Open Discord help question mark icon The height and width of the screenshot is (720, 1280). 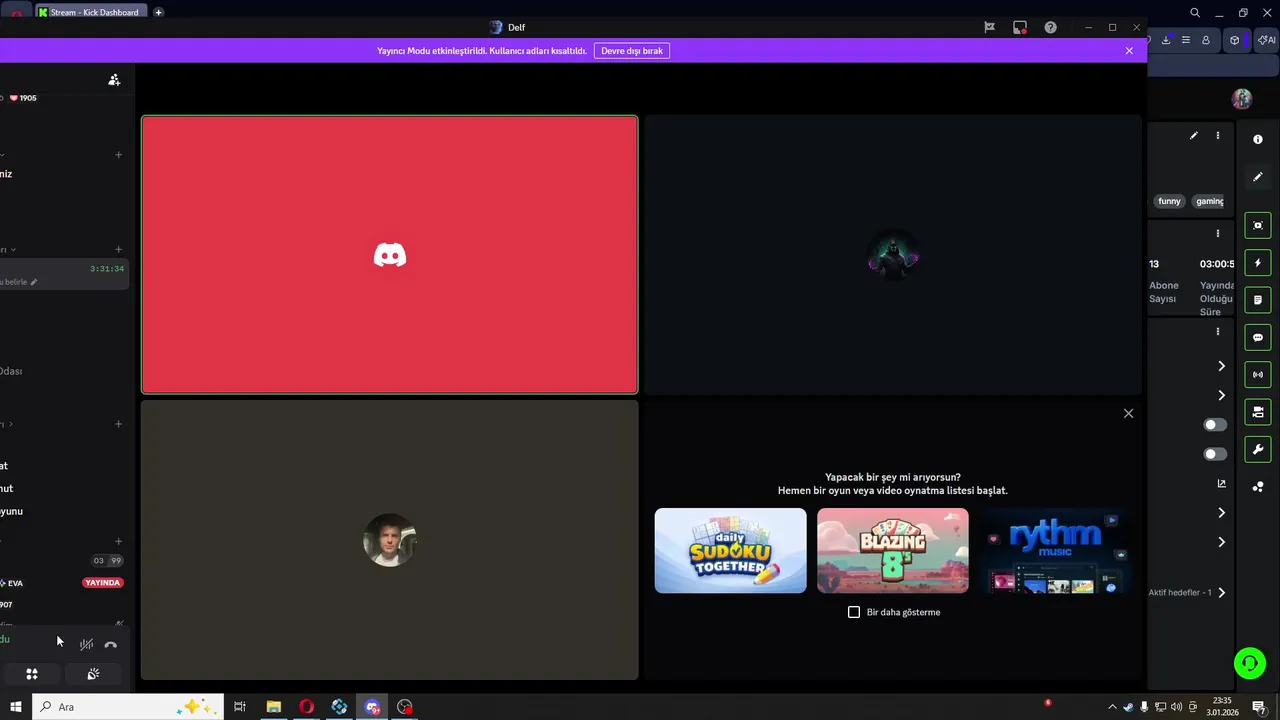[1050, 27]
